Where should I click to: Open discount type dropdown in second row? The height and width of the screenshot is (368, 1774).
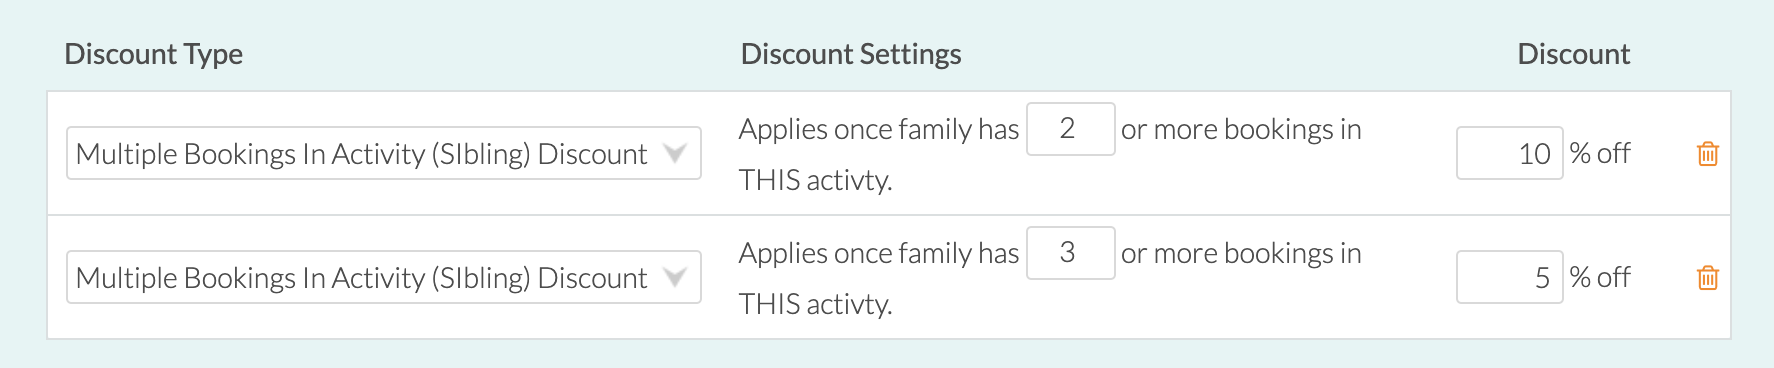tap(383, 277)
